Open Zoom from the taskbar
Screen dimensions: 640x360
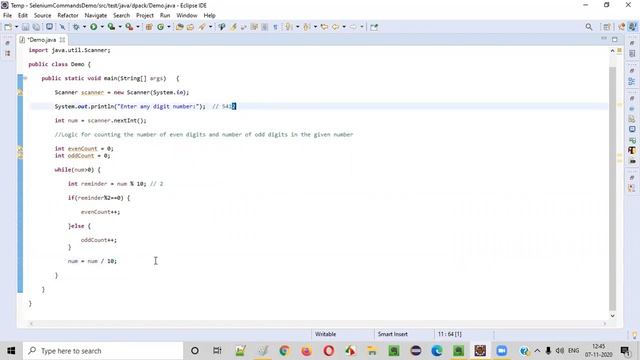pos(502,351)
